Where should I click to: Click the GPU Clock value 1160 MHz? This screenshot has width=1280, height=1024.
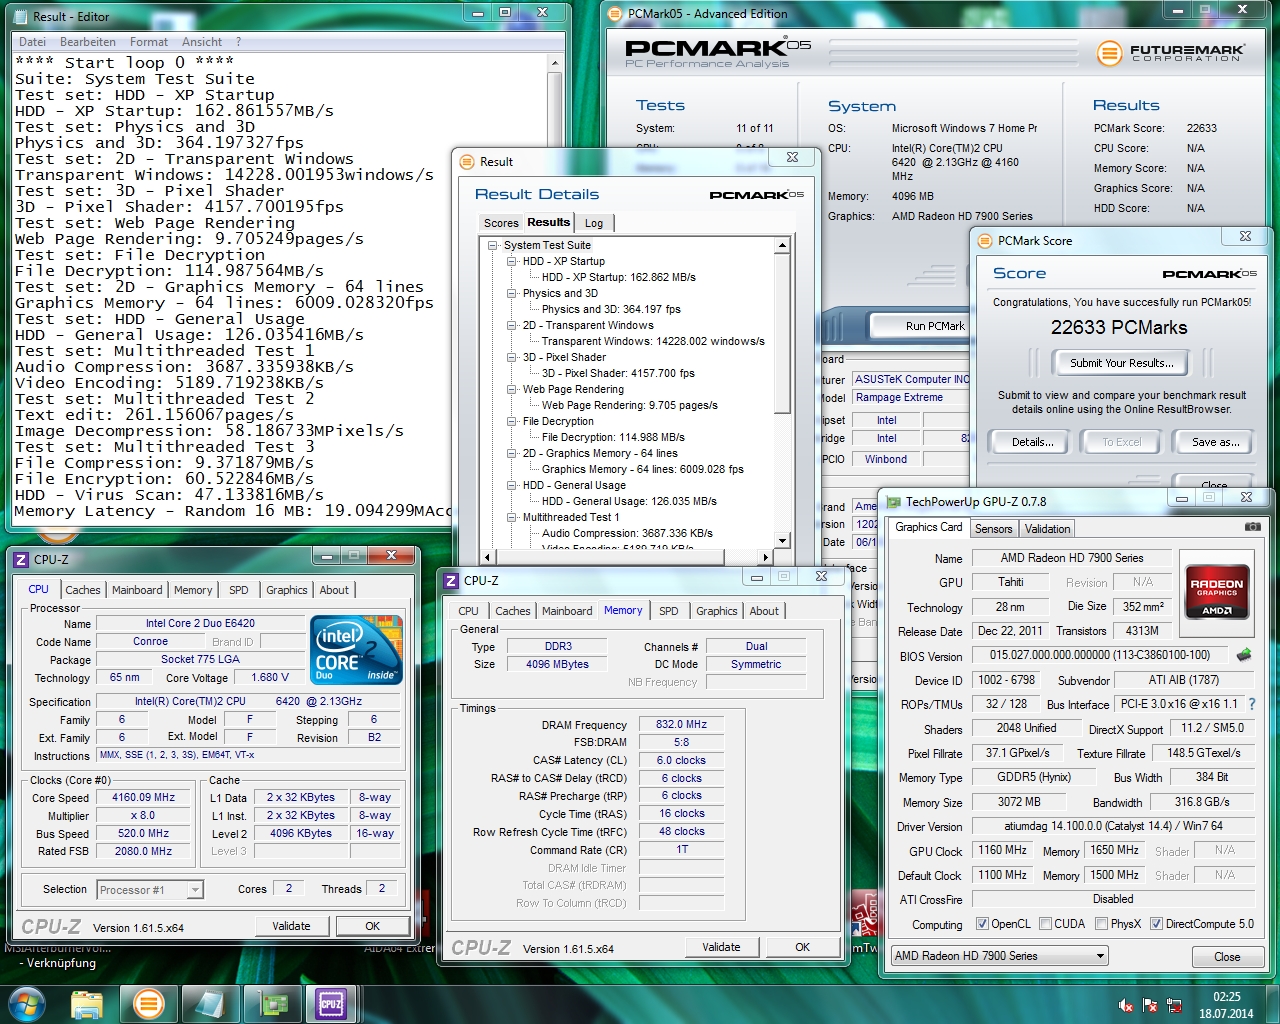1001,850
